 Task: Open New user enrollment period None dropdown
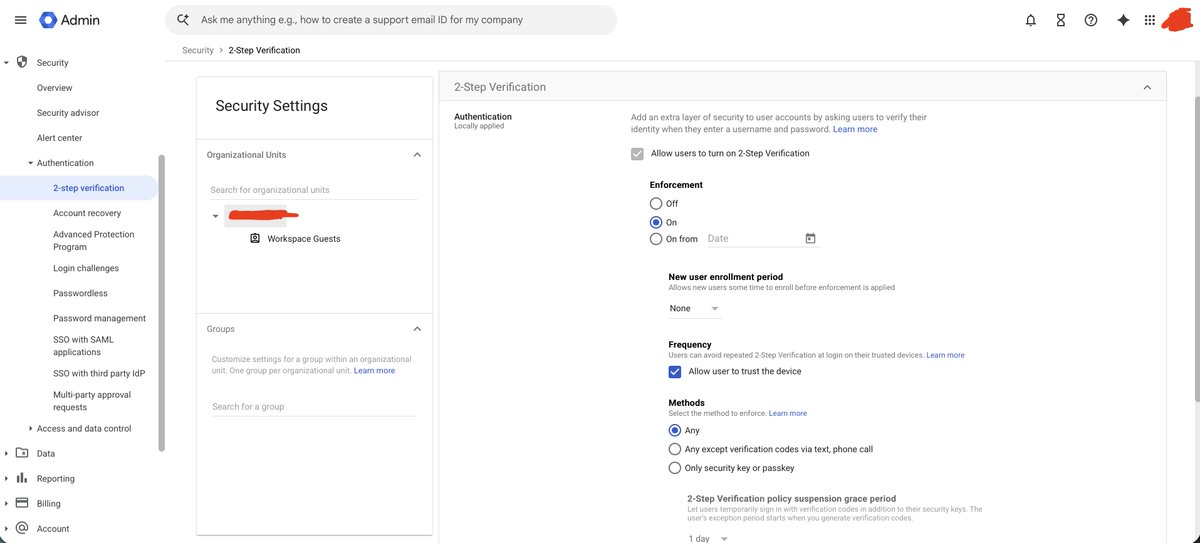tap(694, 309)
